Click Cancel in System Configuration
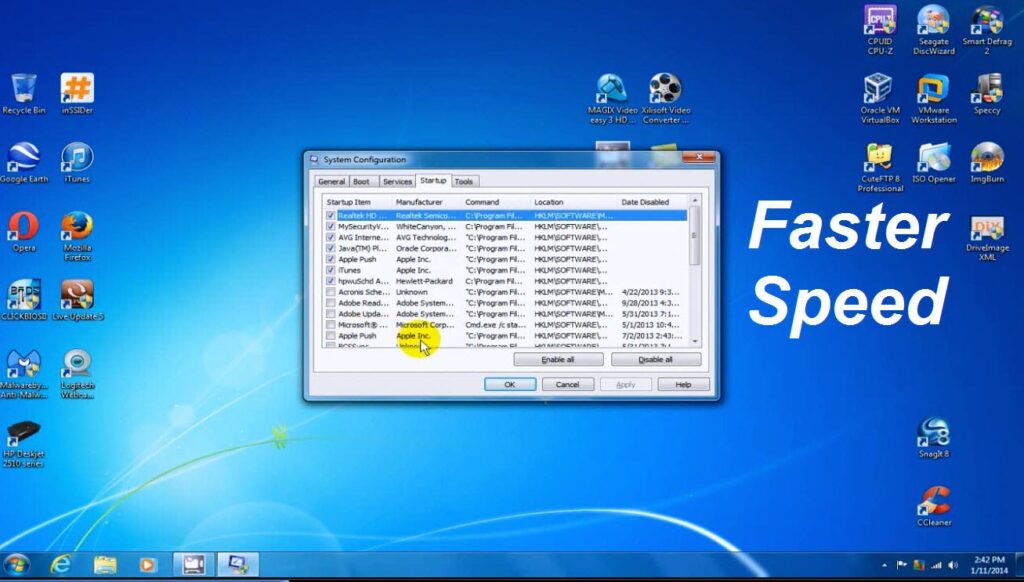Screen dimensions: 1024x582 click(568, 385)
